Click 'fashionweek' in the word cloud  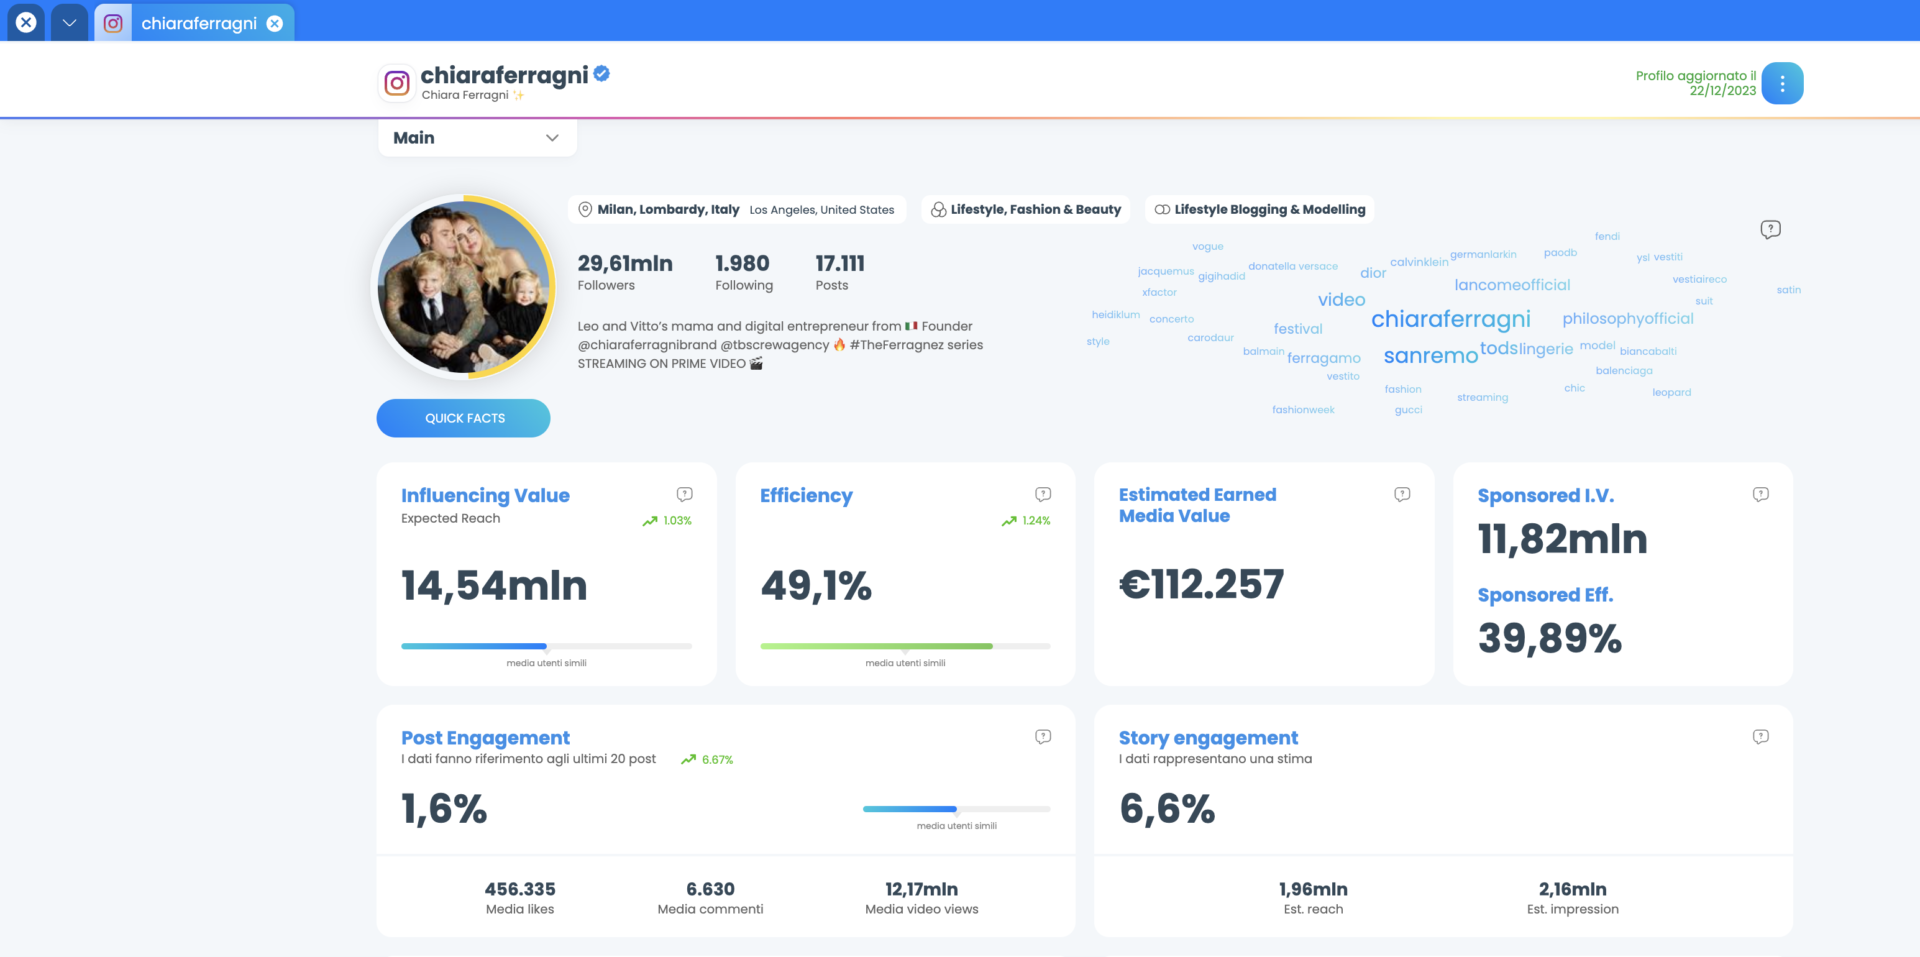[x=1303, y=410]
